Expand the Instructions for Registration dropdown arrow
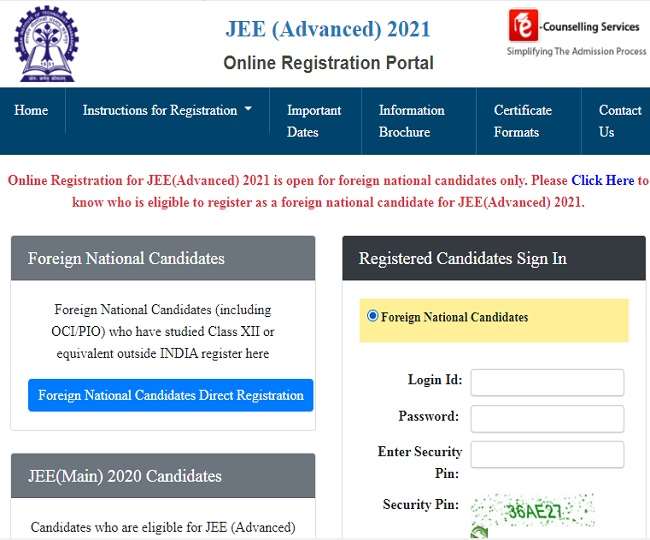This screenshot has width=650, height=540. pyautogui.click(x=248, y=109)
